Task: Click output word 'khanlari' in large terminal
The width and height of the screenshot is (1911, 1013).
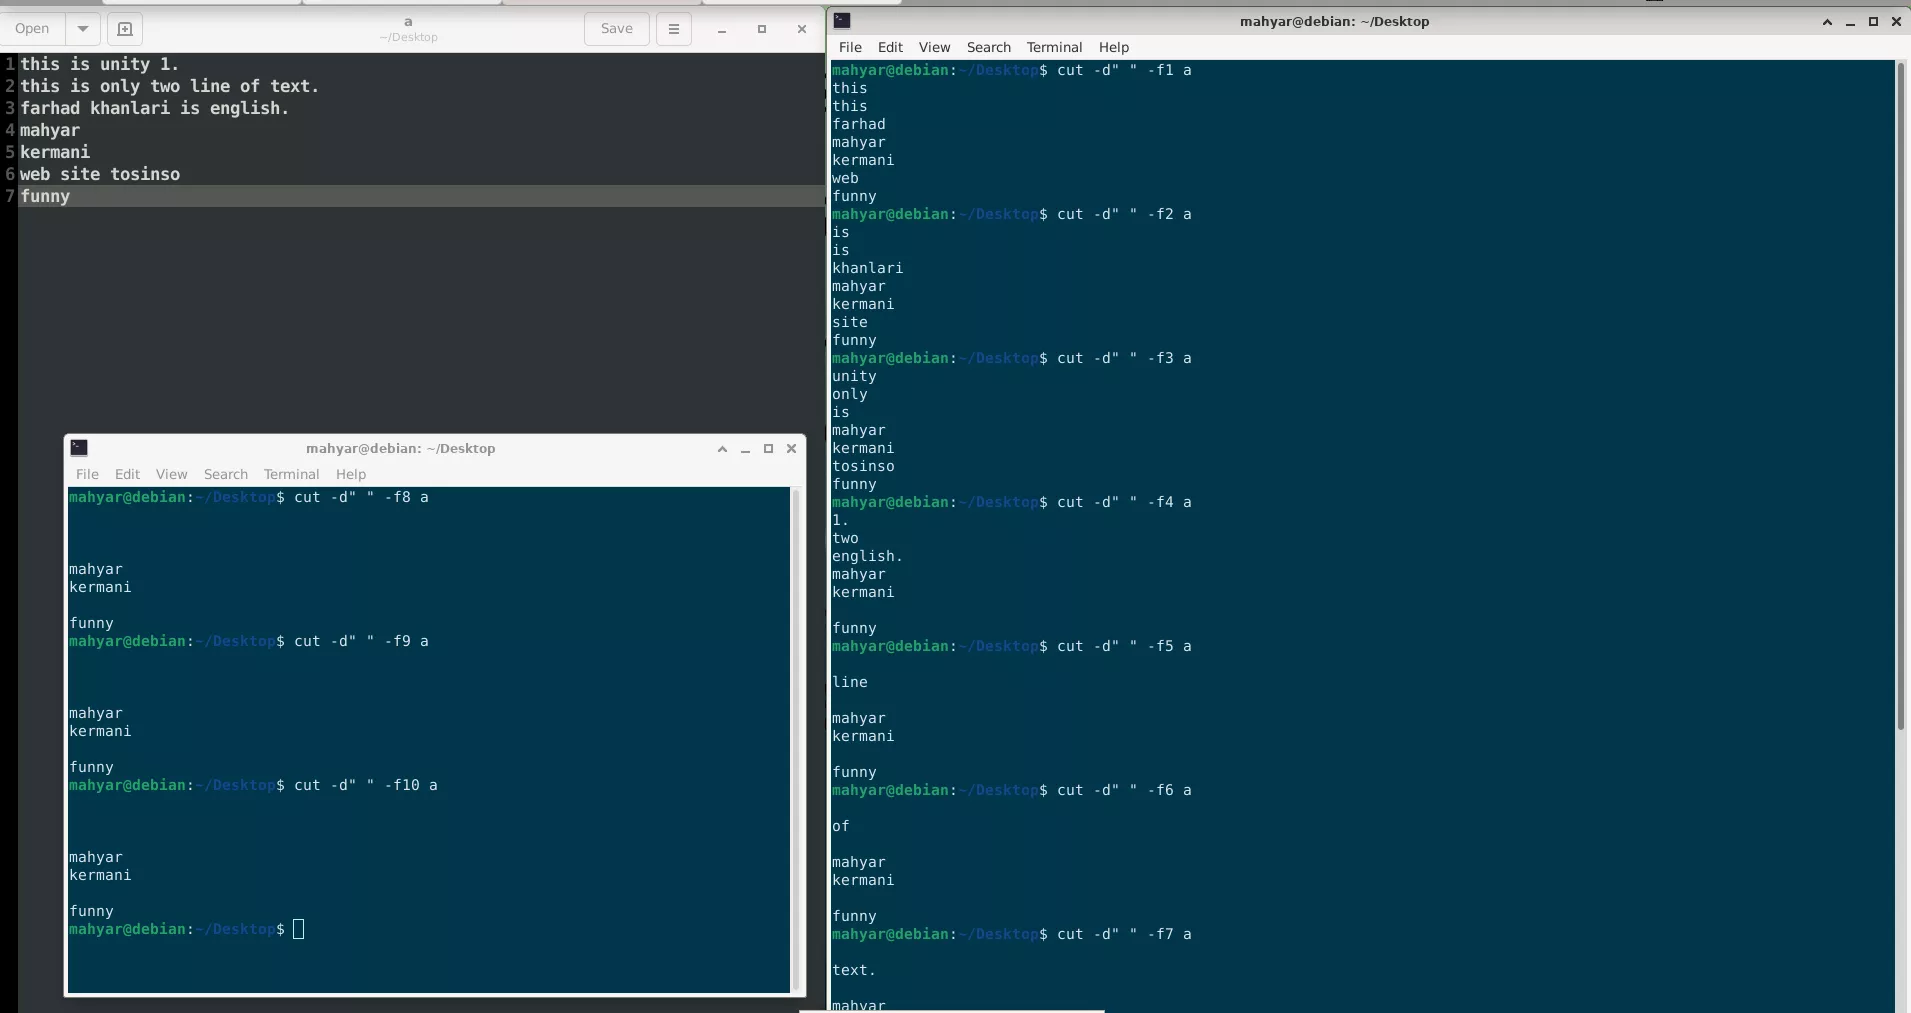Action: pyautogui.click(x=867, y=268)
